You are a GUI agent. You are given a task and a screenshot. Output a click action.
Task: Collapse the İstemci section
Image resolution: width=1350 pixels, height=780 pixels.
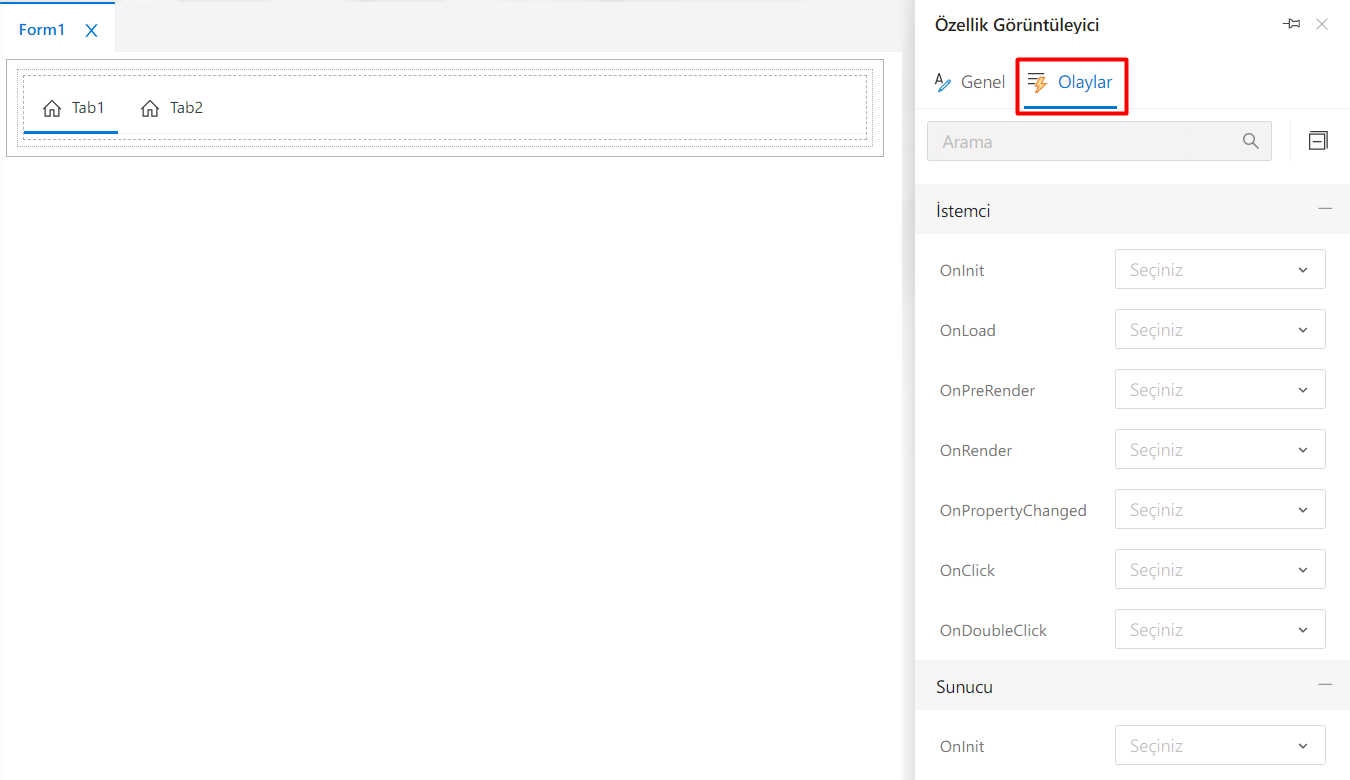point(1325,209)
